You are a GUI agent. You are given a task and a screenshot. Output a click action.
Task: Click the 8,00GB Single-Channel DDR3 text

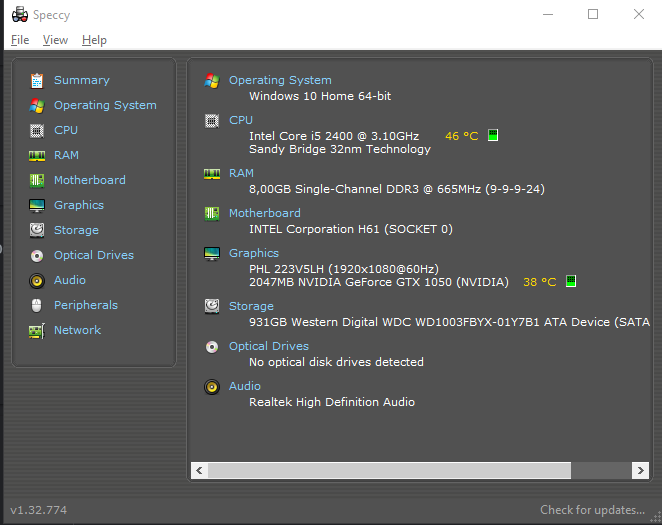397,189
